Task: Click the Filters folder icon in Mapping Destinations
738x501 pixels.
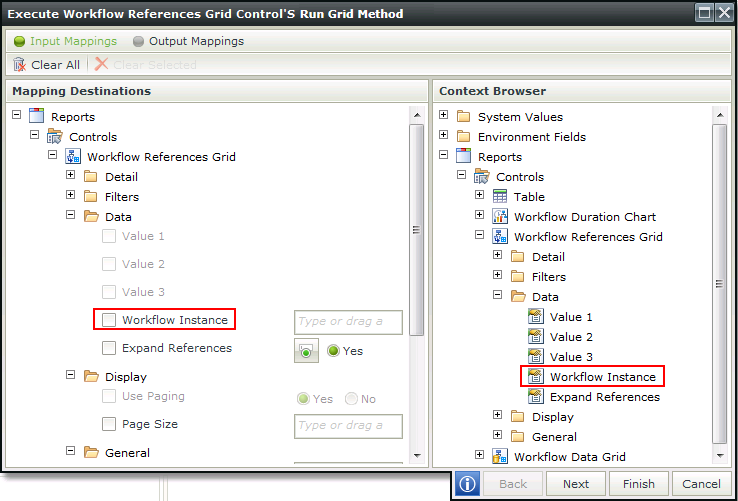Action: click(90, 196)
